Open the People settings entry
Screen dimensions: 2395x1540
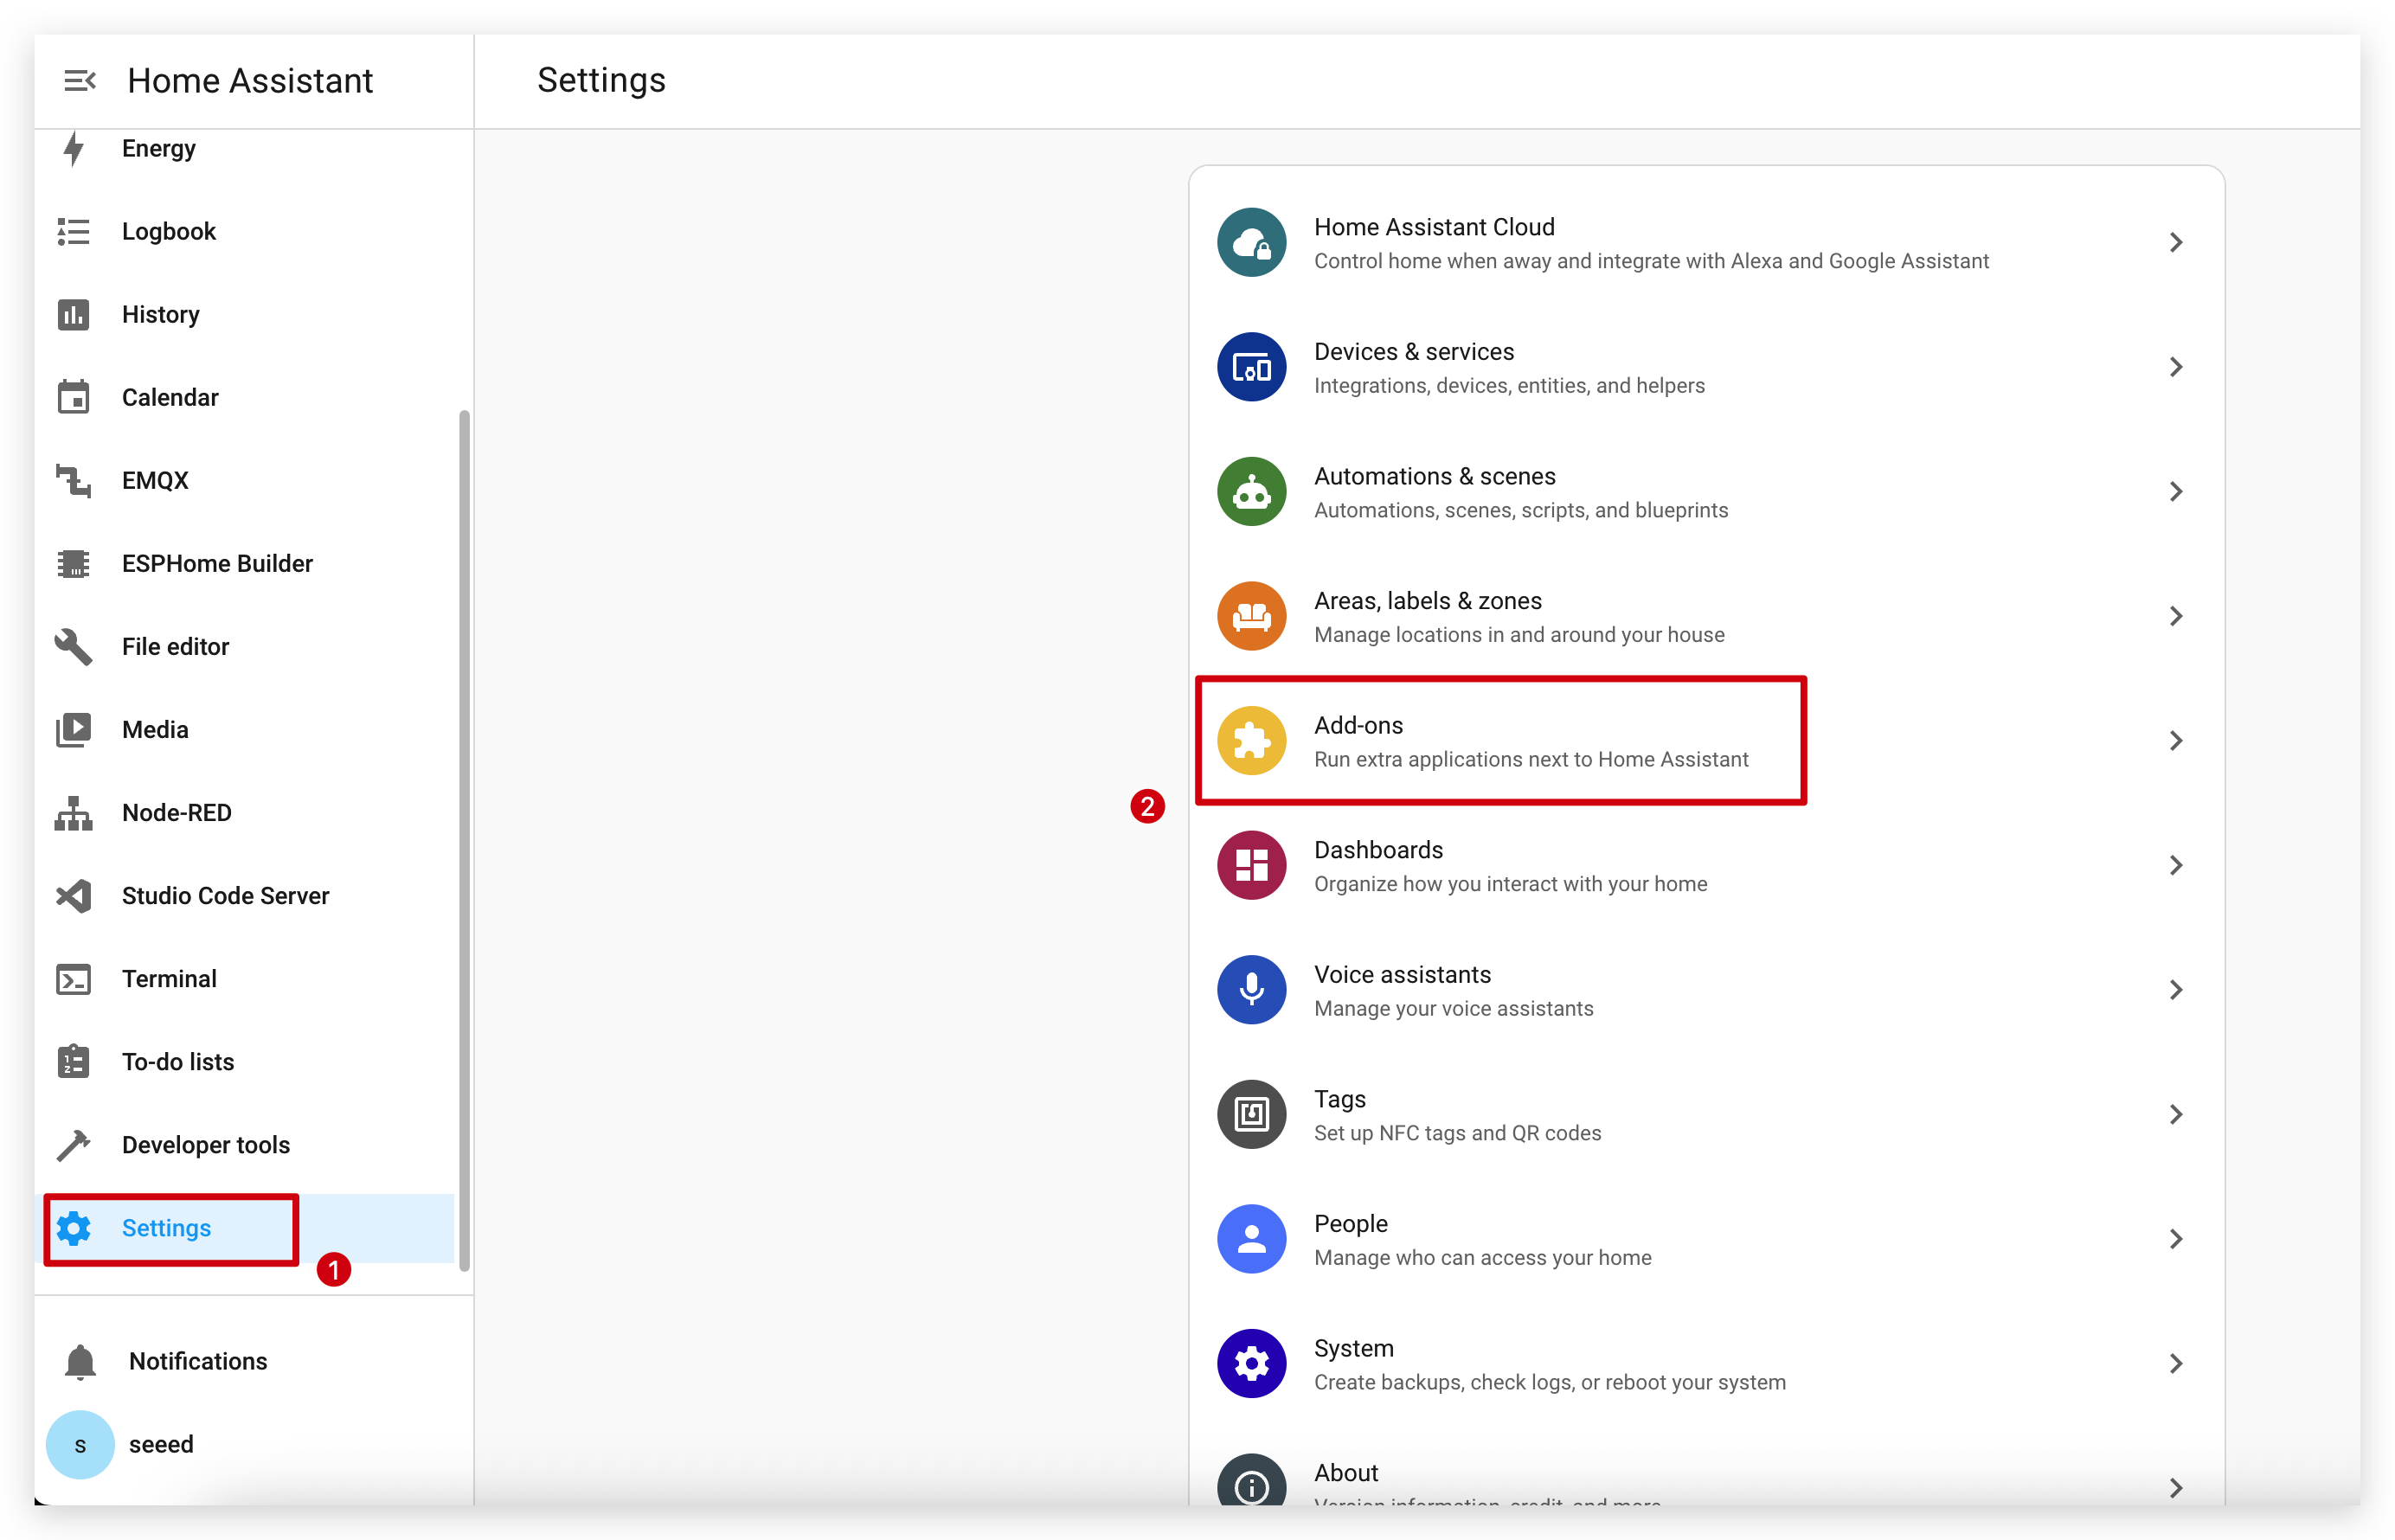coord(1706,1238)
